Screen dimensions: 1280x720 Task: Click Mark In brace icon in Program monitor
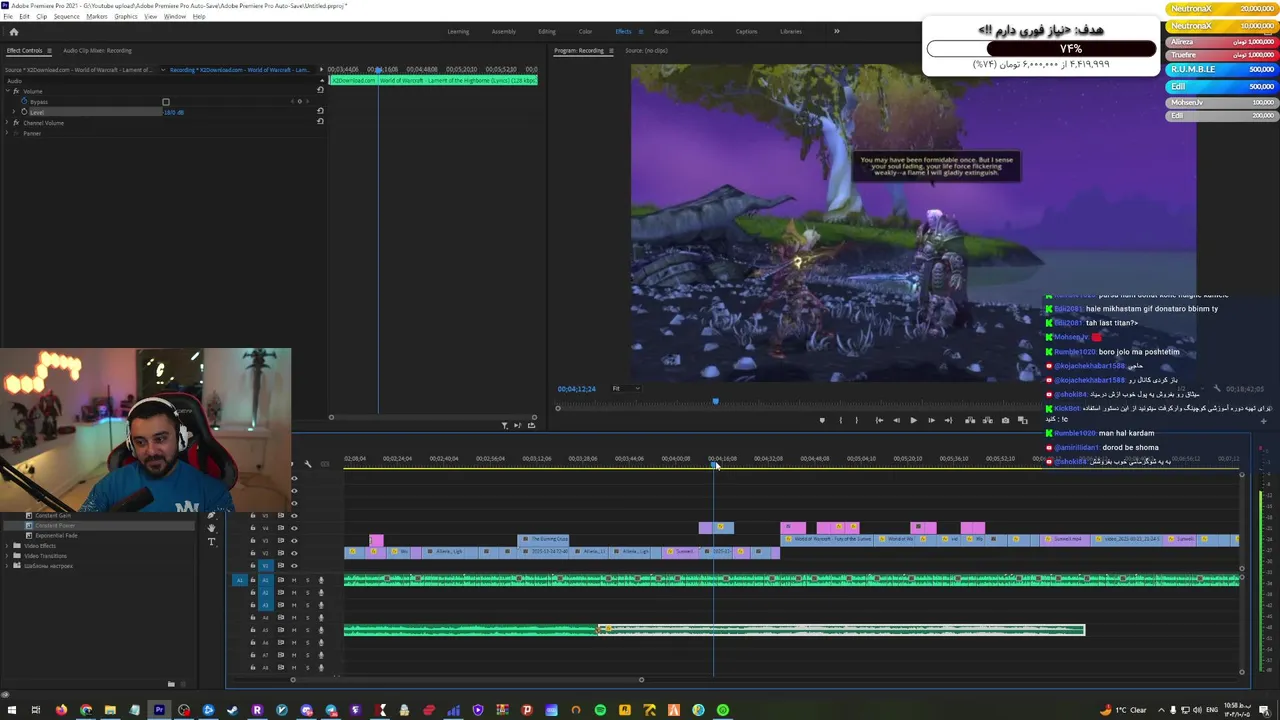pos(841,420)
